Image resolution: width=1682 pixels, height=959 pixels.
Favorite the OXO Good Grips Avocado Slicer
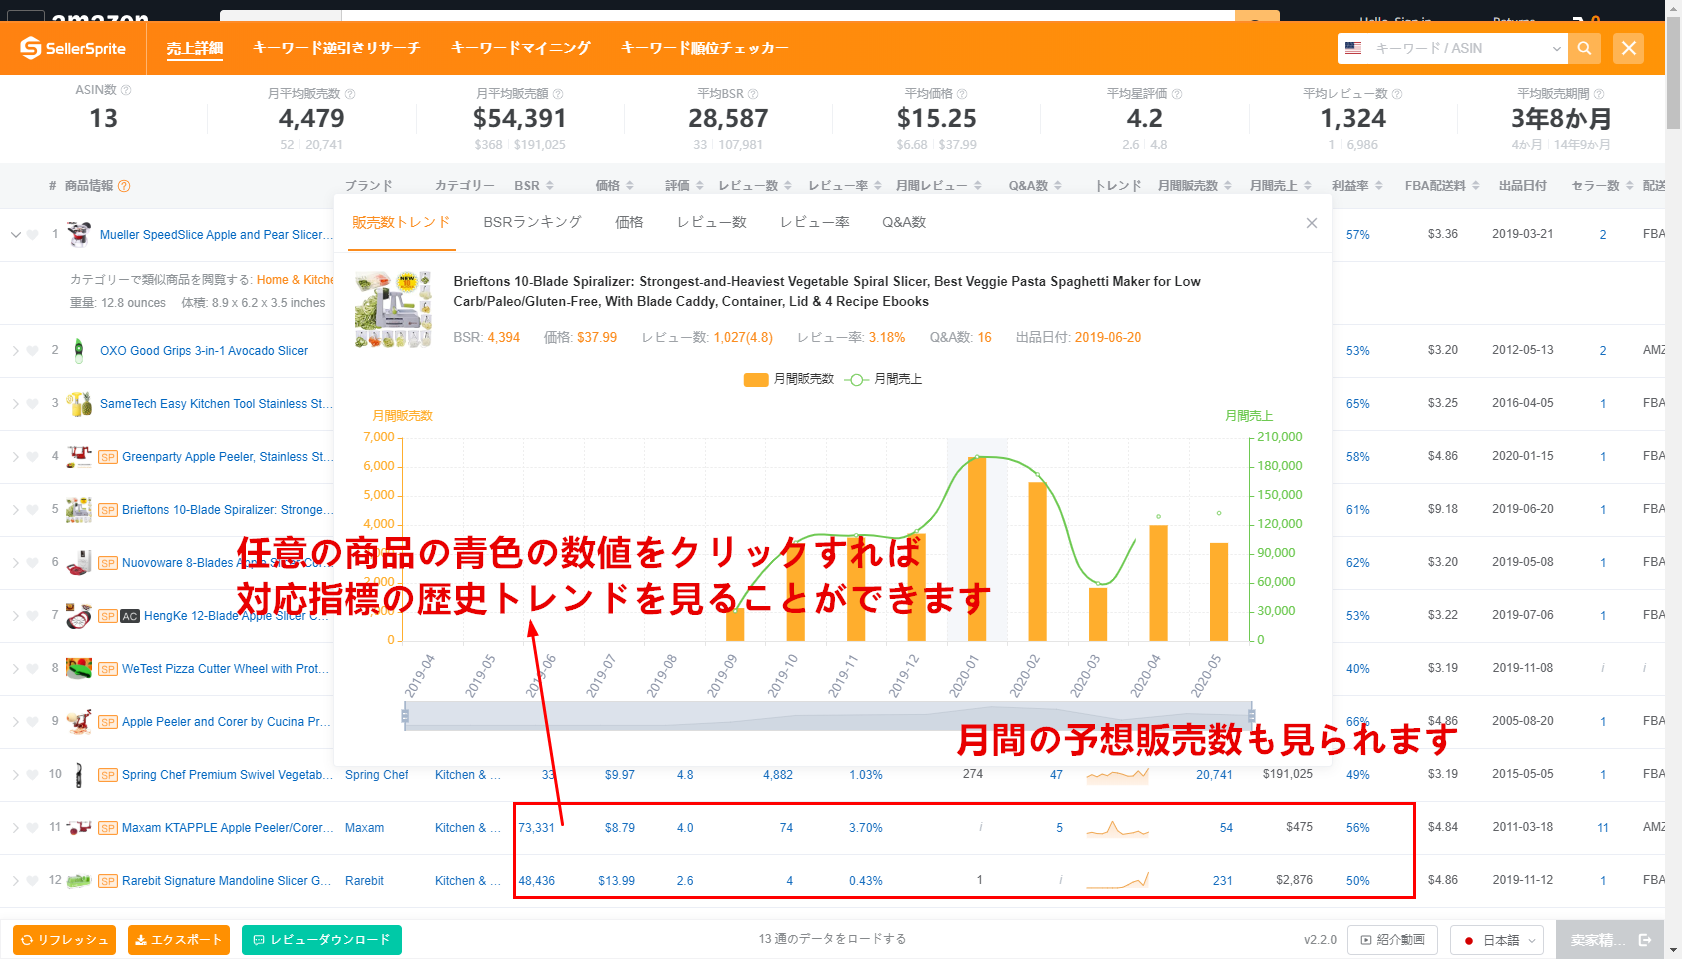click(x=33, y=351)
